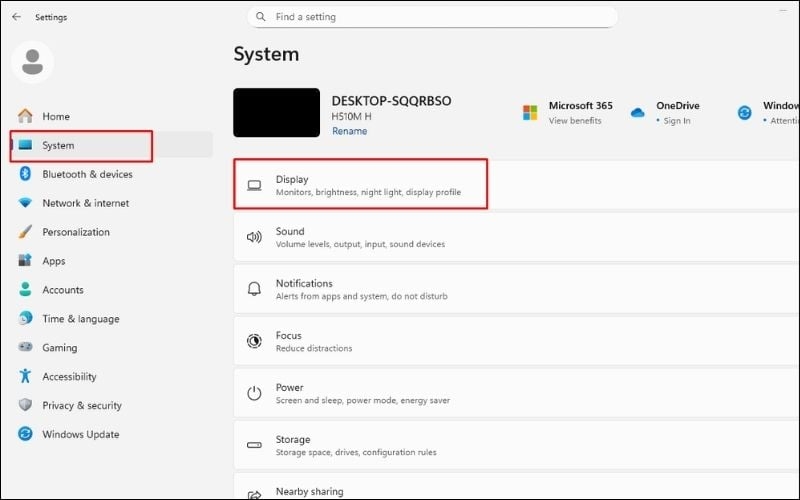
Task: Click the Rename link
Action: point(349,131)
